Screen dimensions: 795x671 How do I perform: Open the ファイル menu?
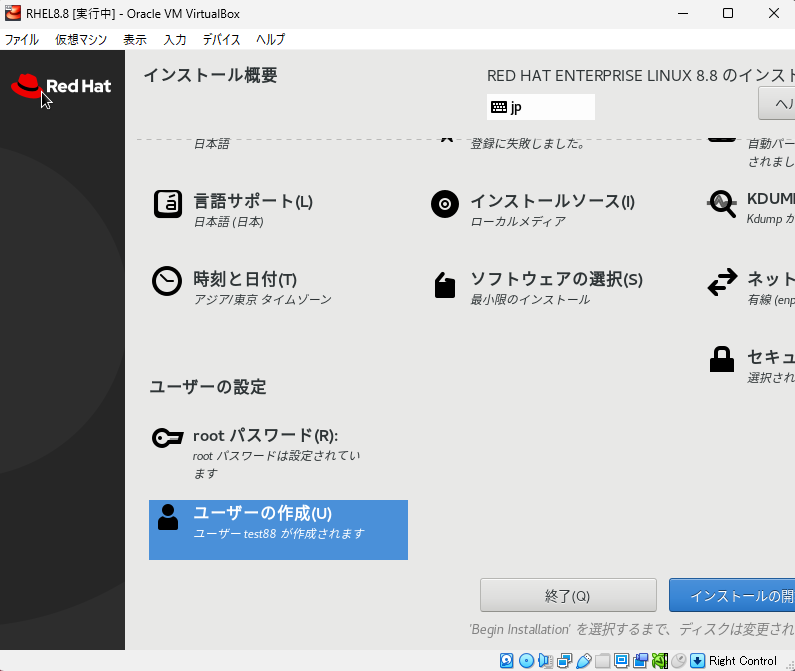click(21, 40)
